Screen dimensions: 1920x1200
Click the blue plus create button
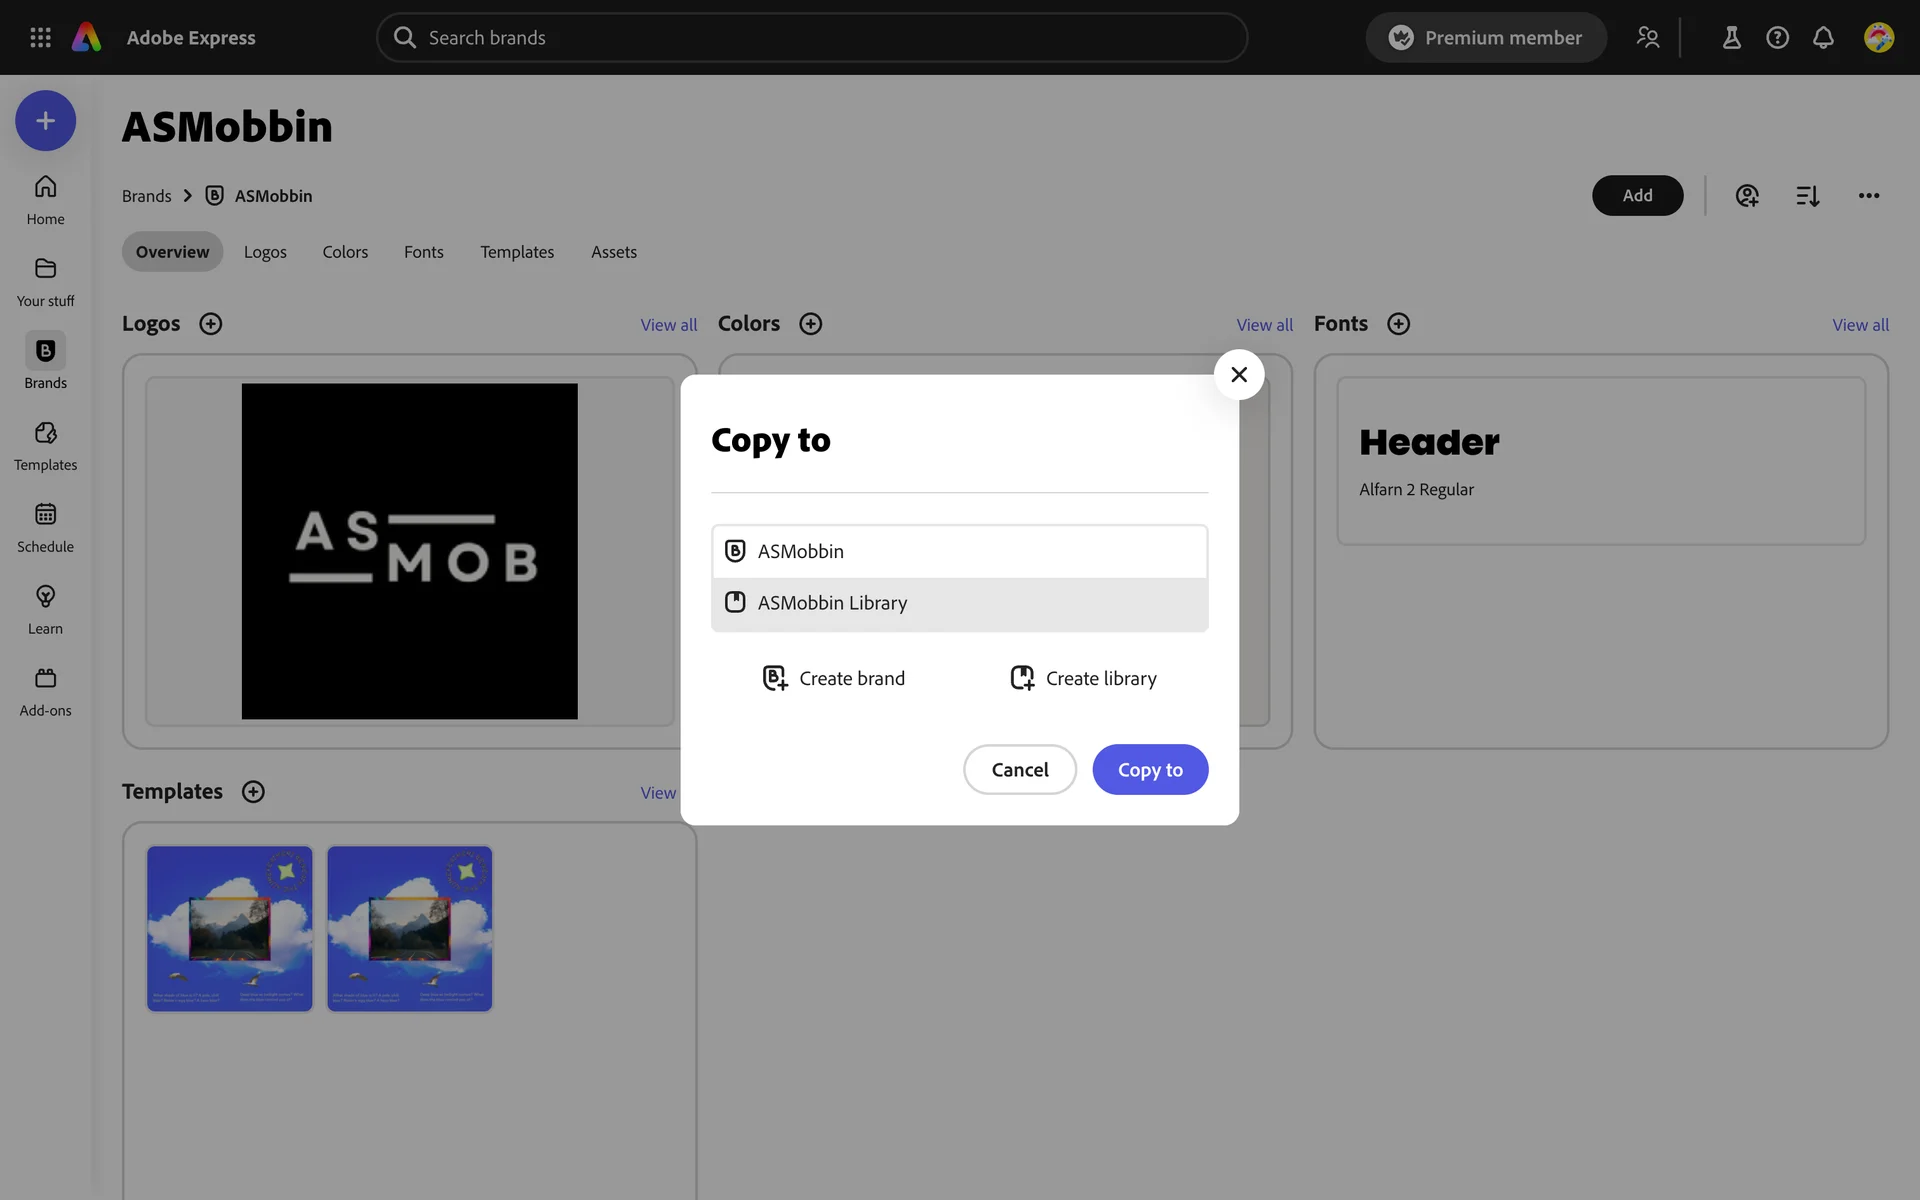[45, 121]
